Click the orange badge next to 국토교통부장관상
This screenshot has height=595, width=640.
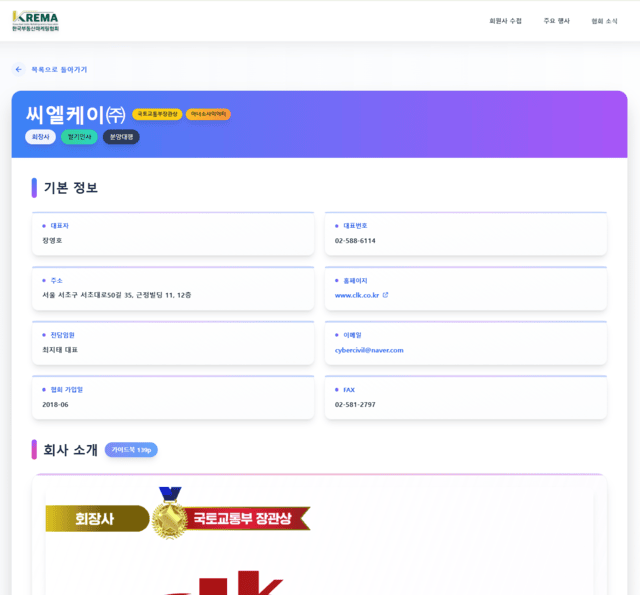(x=208, y=114)
